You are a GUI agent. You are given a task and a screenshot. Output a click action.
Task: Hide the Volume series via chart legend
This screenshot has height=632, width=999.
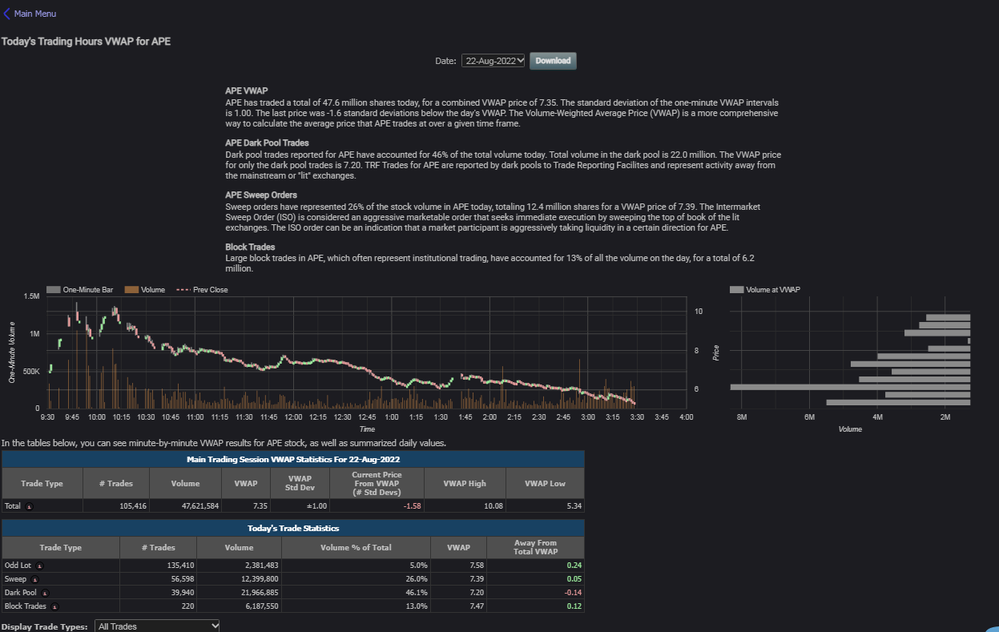click(133, 290)
